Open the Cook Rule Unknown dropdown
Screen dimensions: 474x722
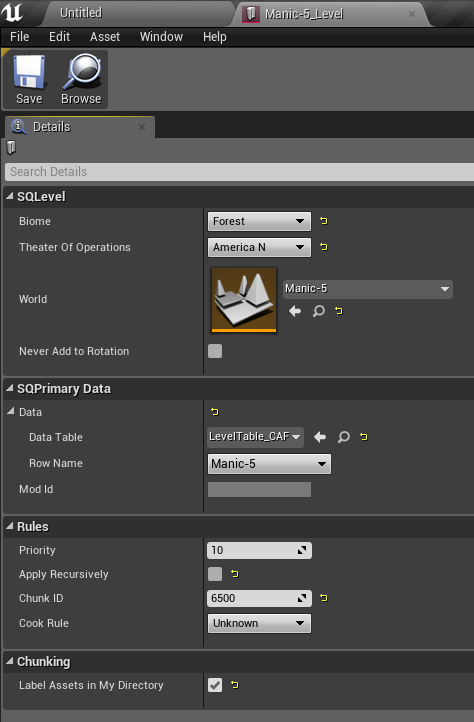tap(259, 623)
